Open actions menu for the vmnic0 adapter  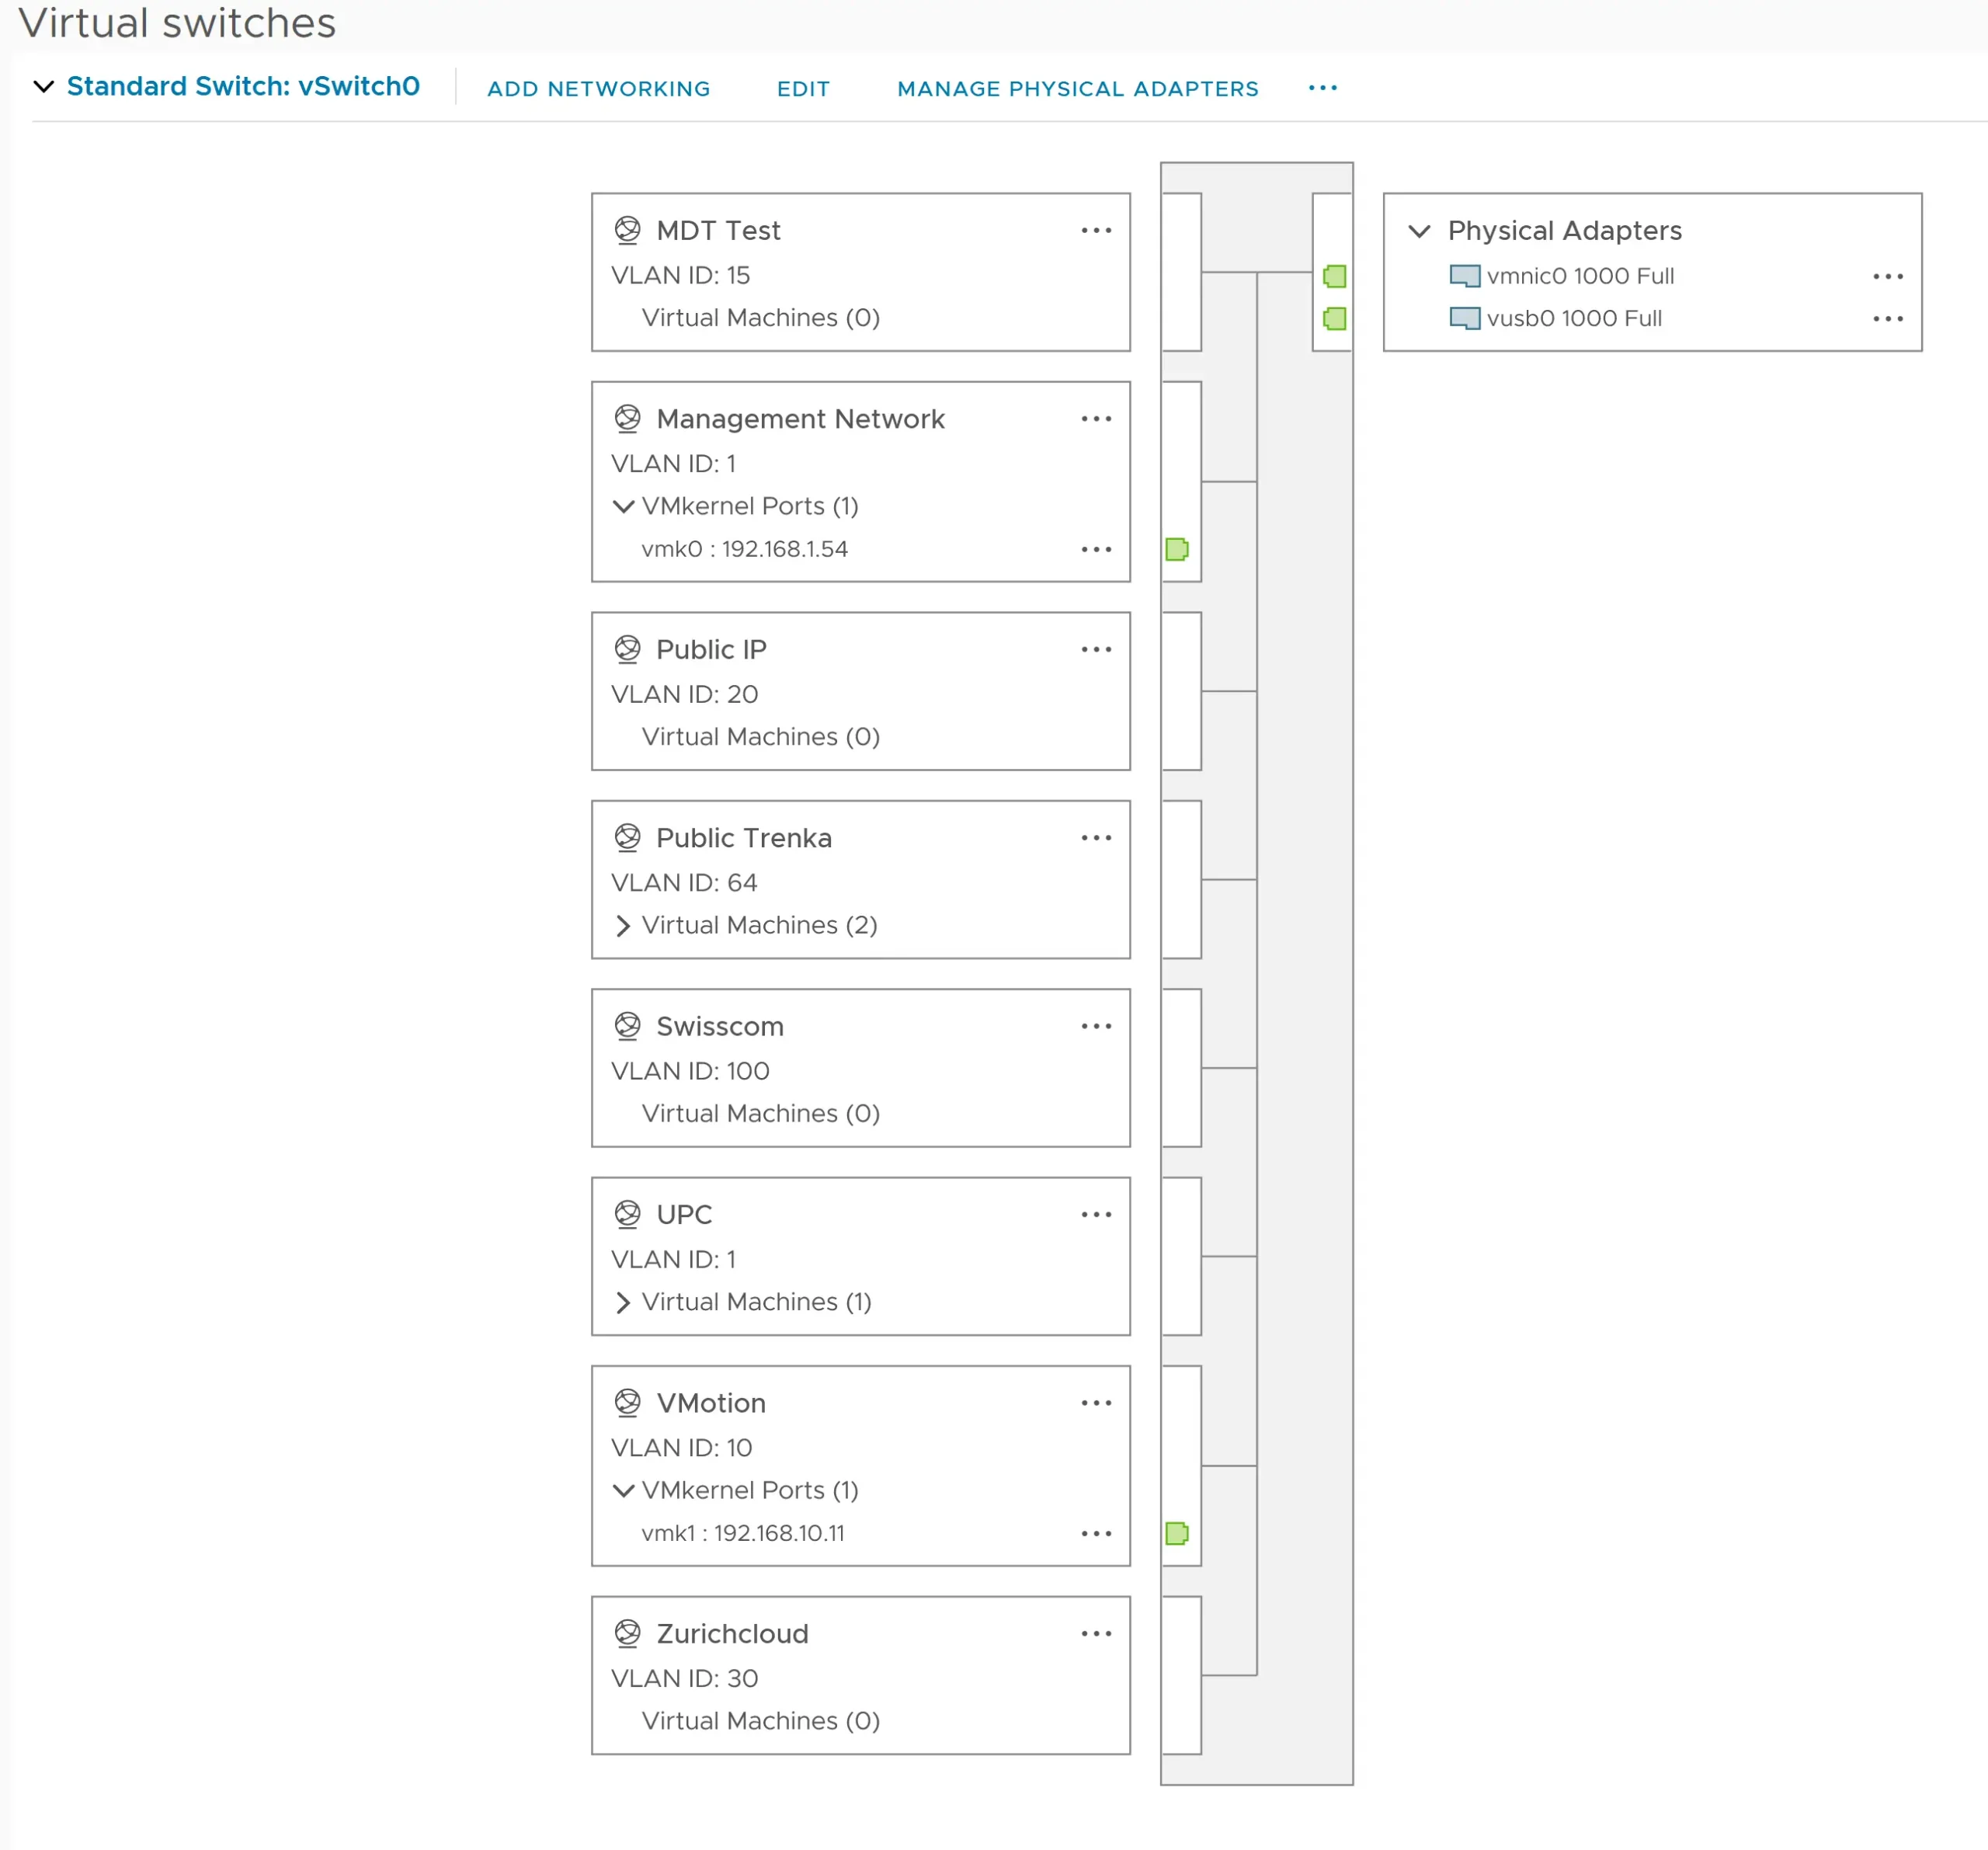(x=1887, y=276)
